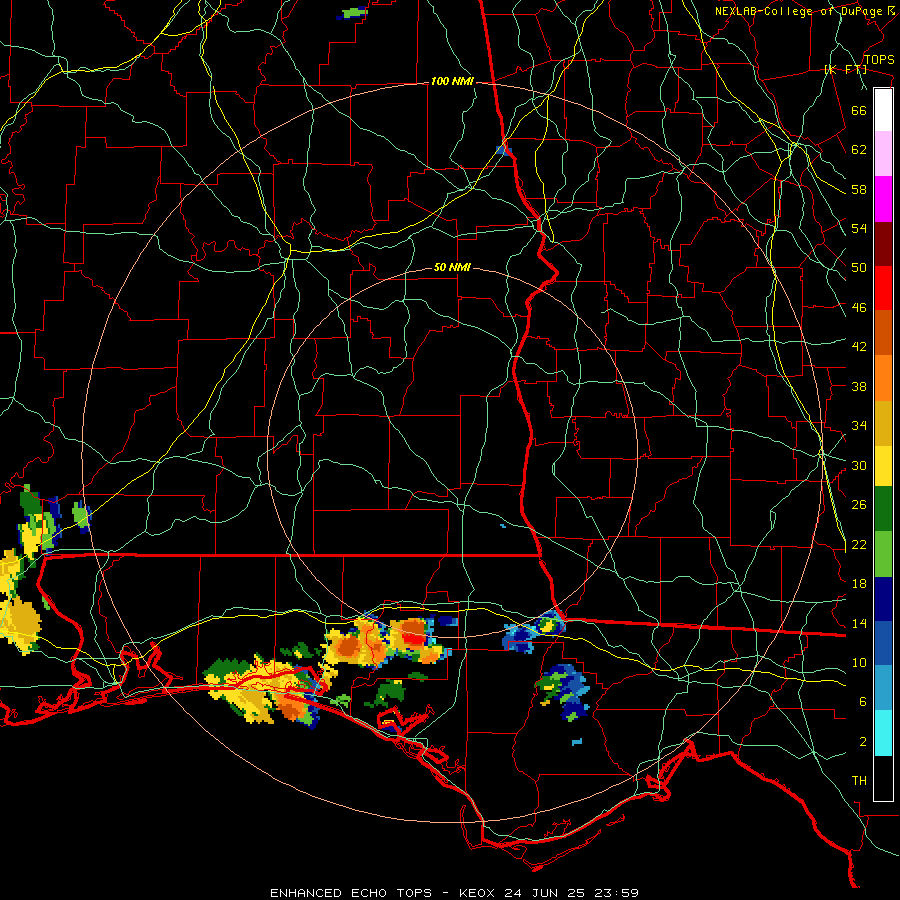This screenshot has height=900, width=900.
Task: Click the '18' legend value
Action: coord(859,584)
